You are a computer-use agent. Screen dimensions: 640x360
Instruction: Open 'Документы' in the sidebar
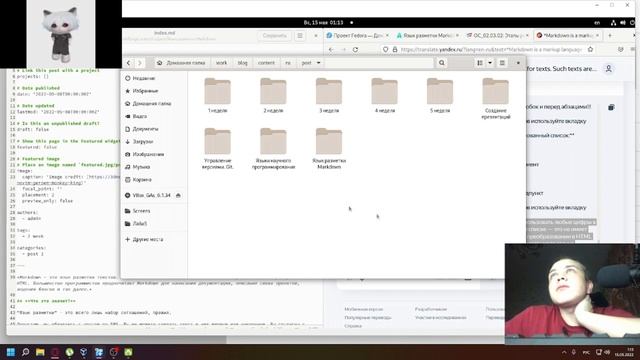154,129
